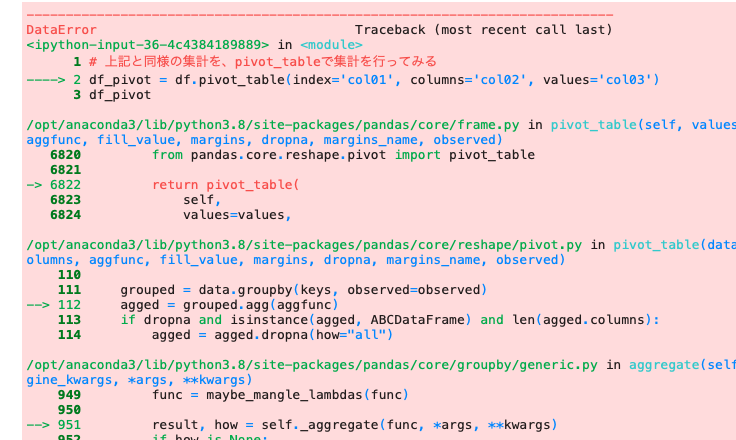Image resolution: width=736 pixels, height=440 pixels.
Task: Click the df_pivot statement on line 3
Action: pos(120,95)
